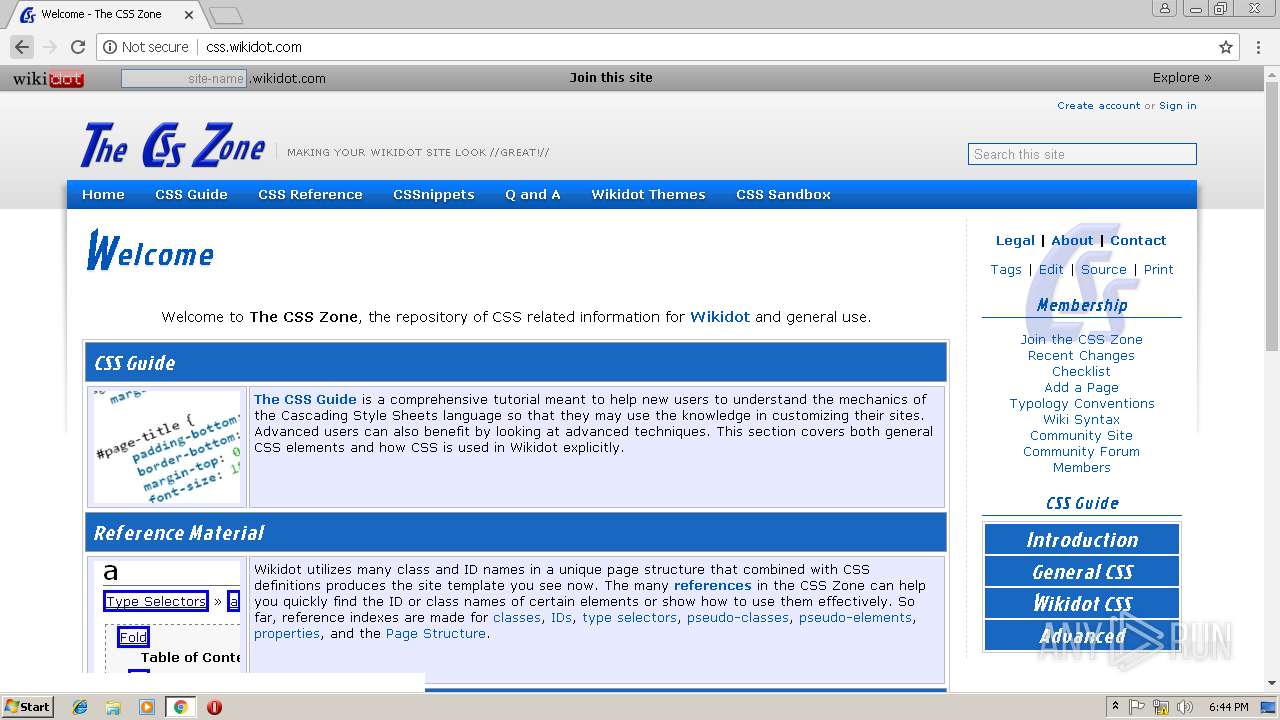This screenshot has width=1280, height=720.
Task: Click the red antivirus taskbar icon
Action: (214, 707)
